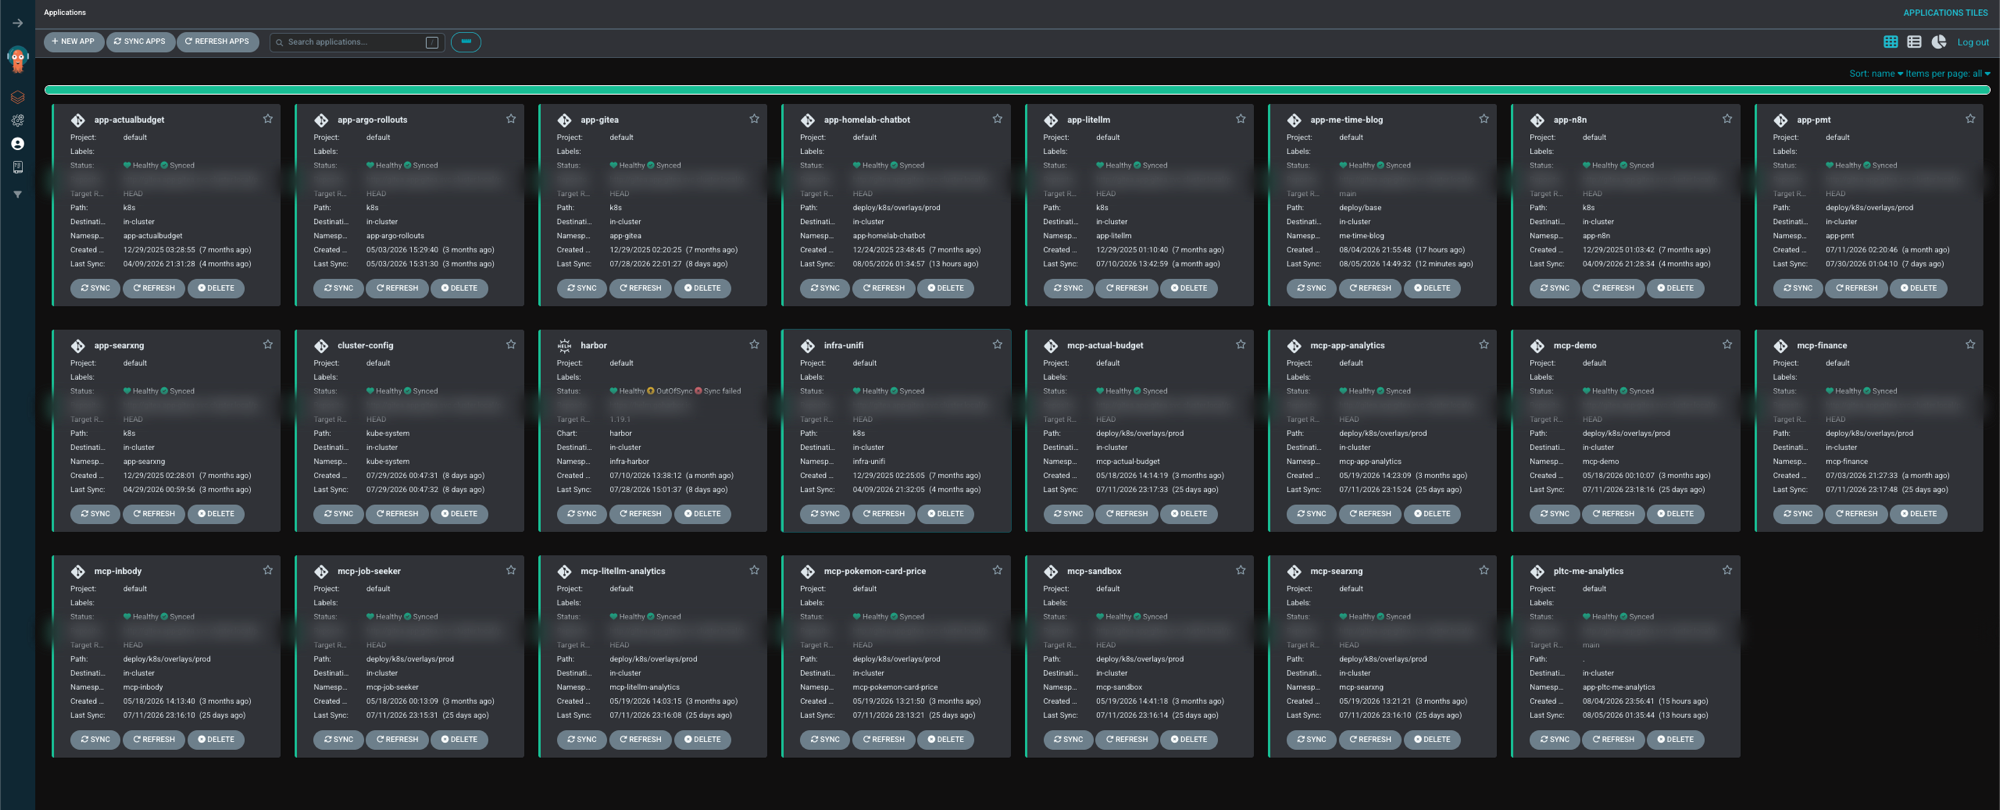Open mcp-app-analytics application title

1347,346
